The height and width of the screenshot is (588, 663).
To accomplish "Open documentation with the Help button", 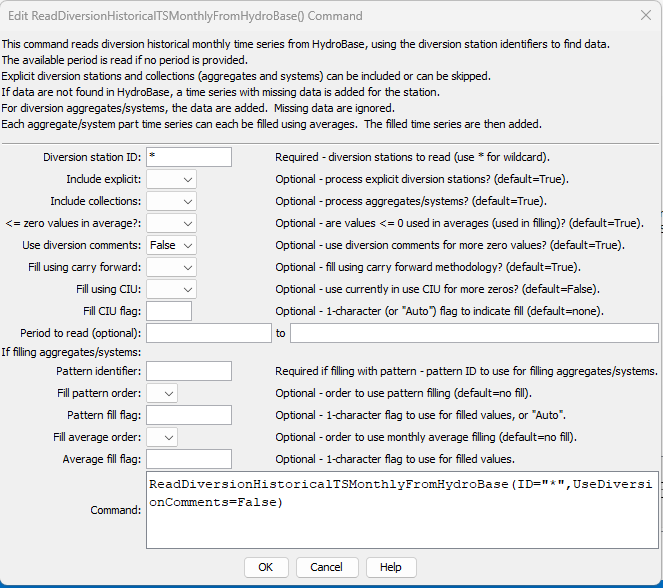I will [391, 567].
